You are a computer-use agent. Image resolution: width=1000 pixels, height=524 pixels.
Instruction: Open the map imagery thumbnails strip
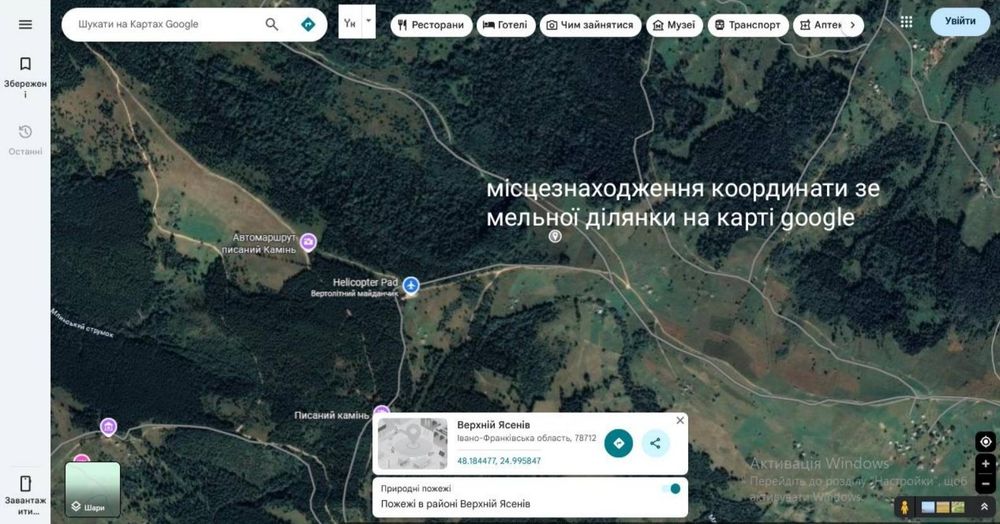(x=943, y=507)
